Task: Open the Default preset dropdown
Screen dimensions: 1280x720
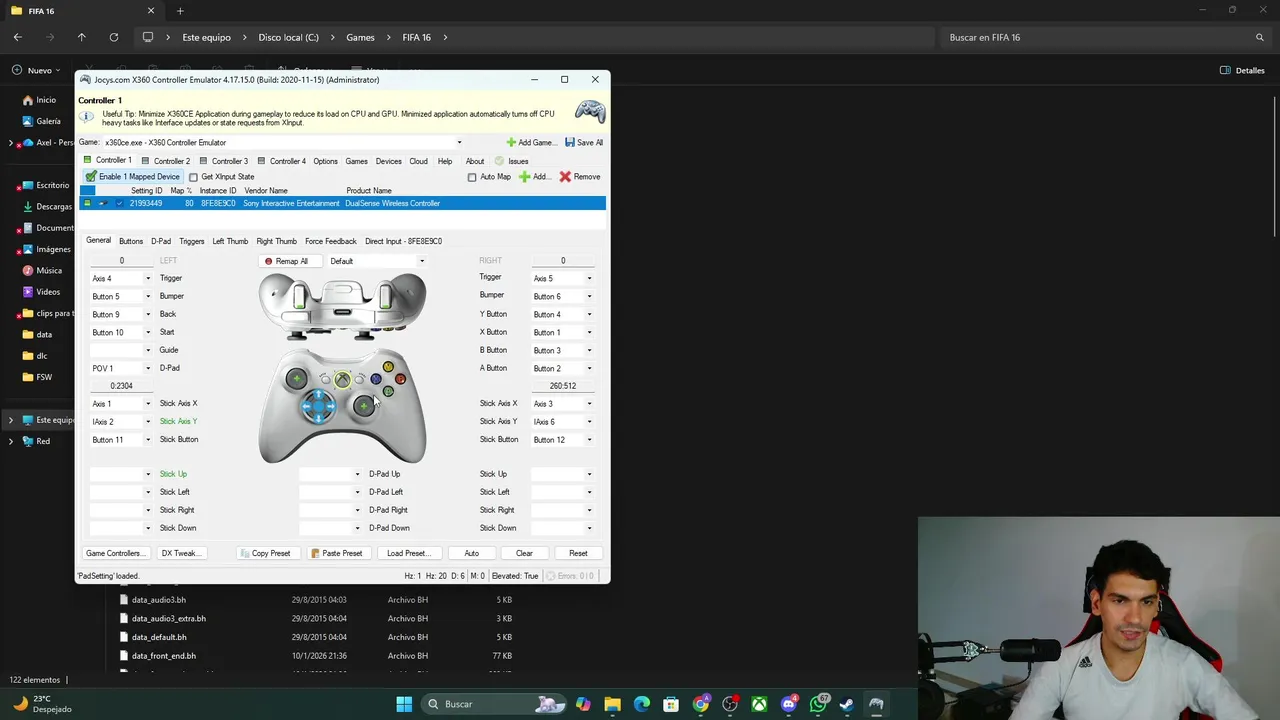Action: click(x=422, y=261)
